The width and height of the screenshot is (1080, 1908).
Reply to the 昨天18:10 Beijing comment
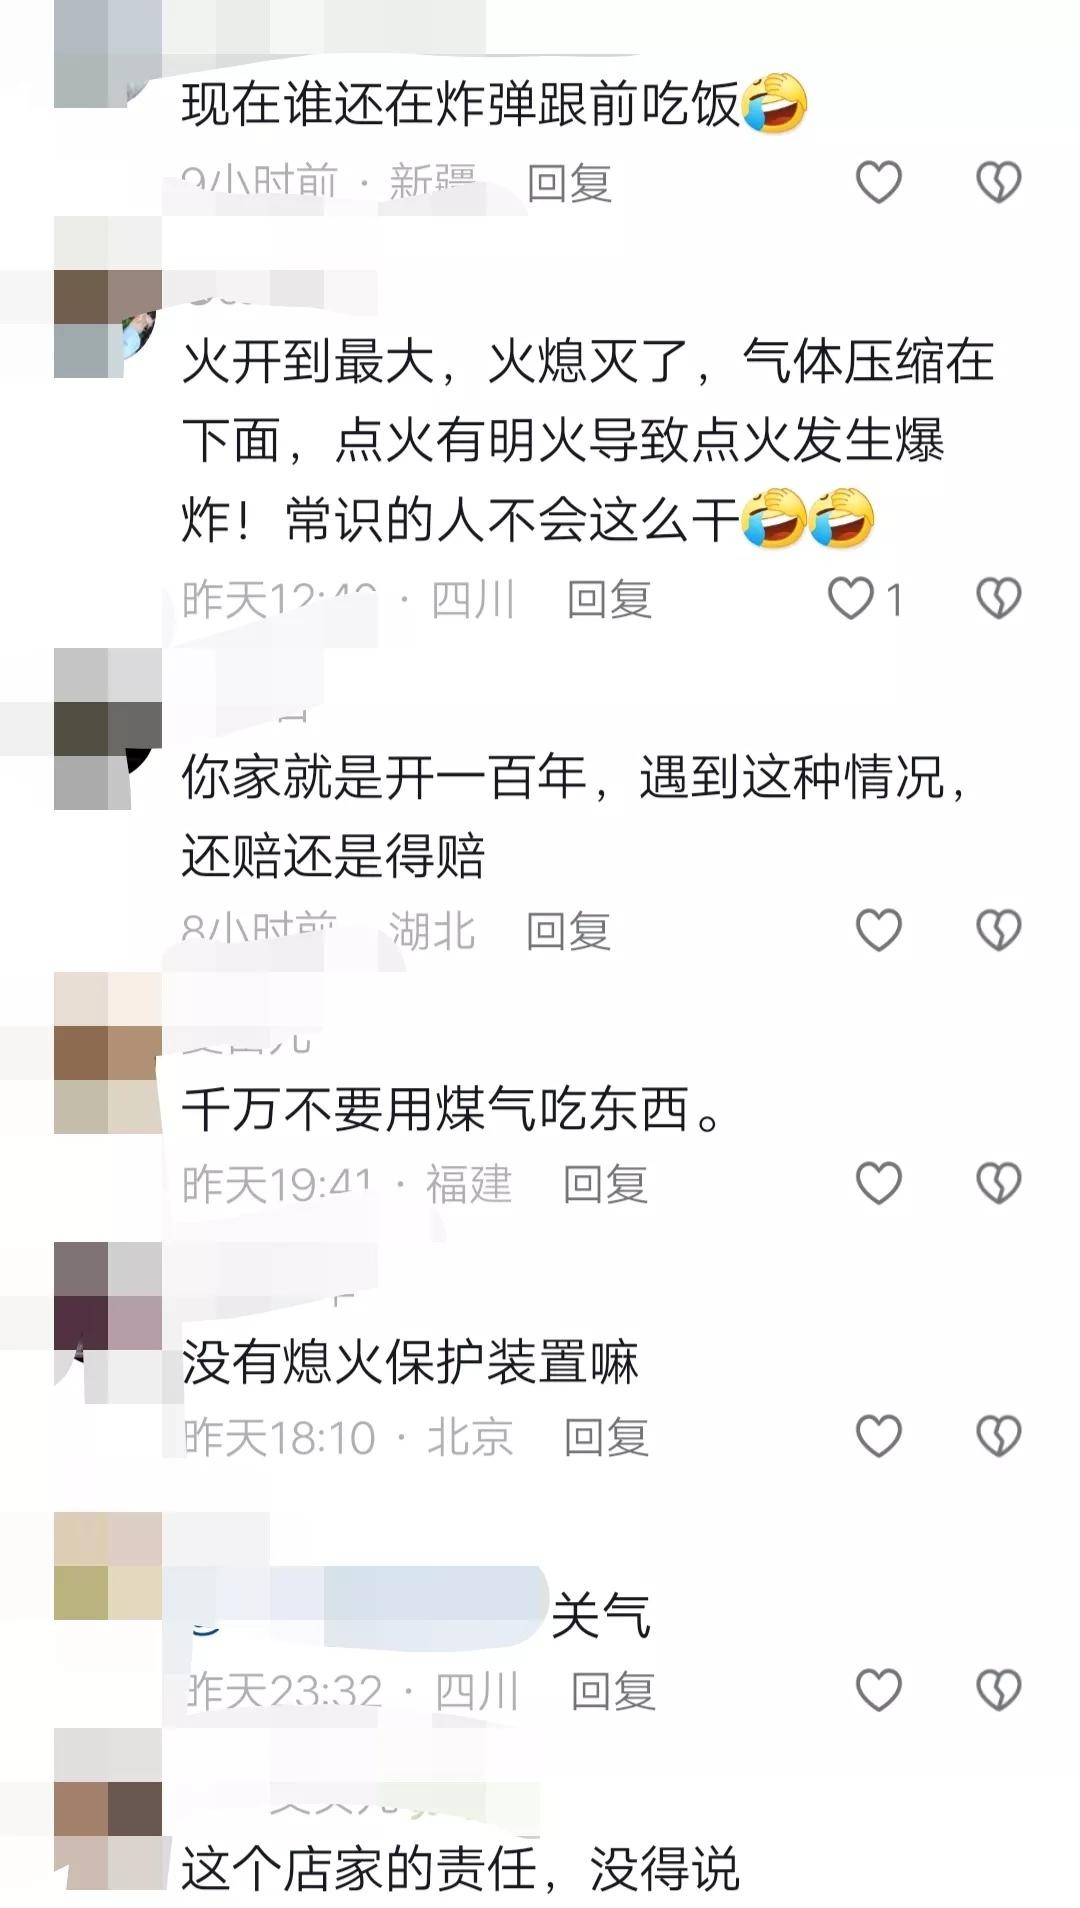pyautogui.click(x=607, y=1437)
